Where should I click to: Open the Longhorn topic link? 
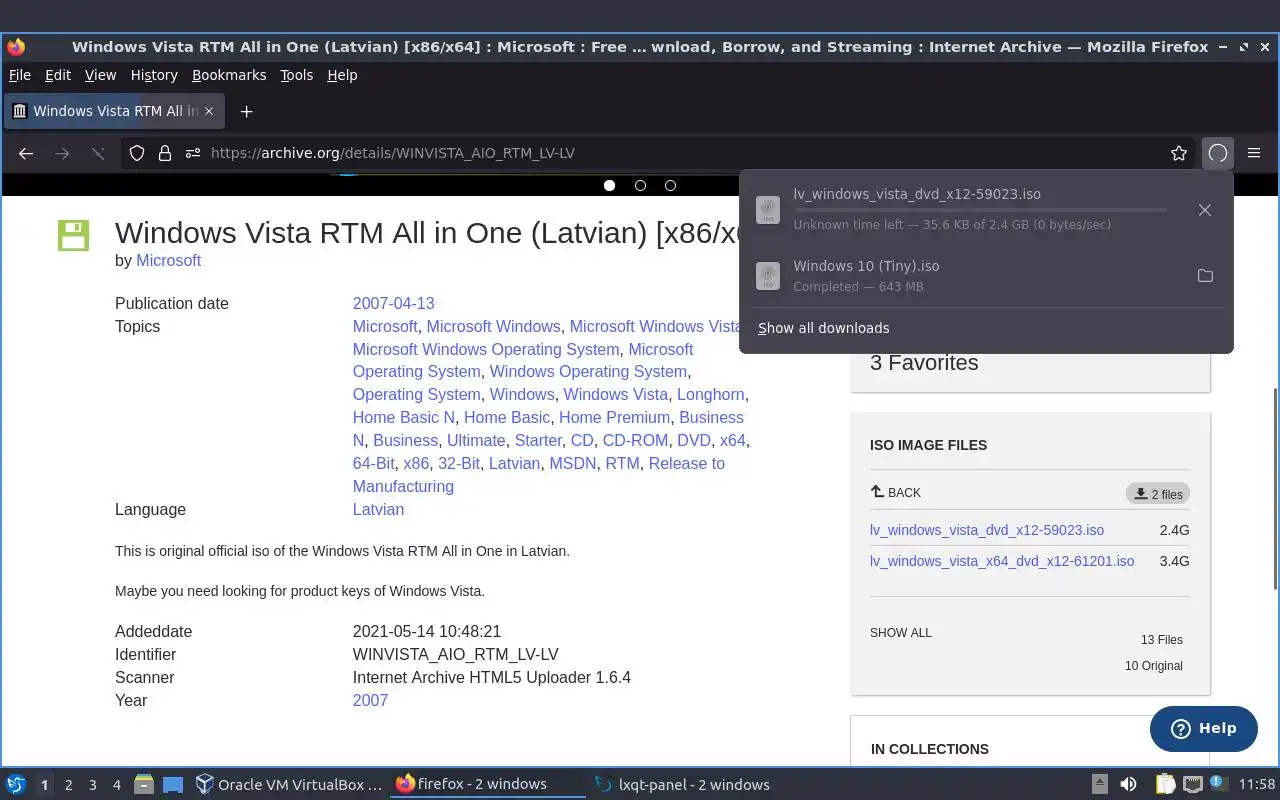coord(710,394)
